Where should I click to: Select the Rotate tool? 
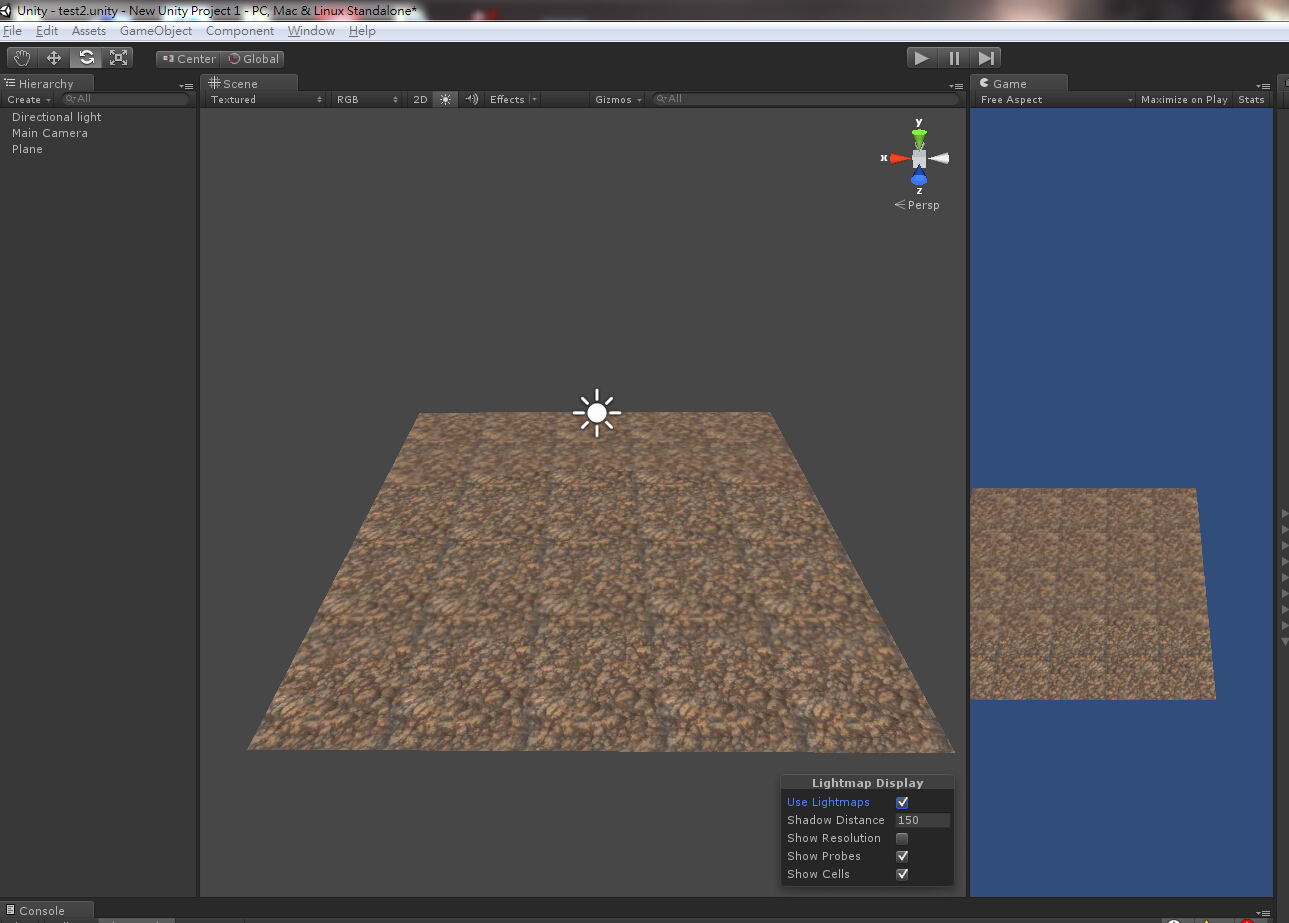tap(87, 58)
